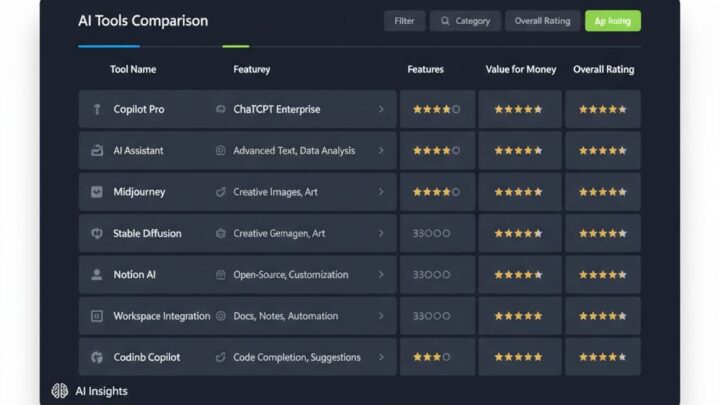Select the Notion AI tool name

pyautogui.click(x=135, y=275)
